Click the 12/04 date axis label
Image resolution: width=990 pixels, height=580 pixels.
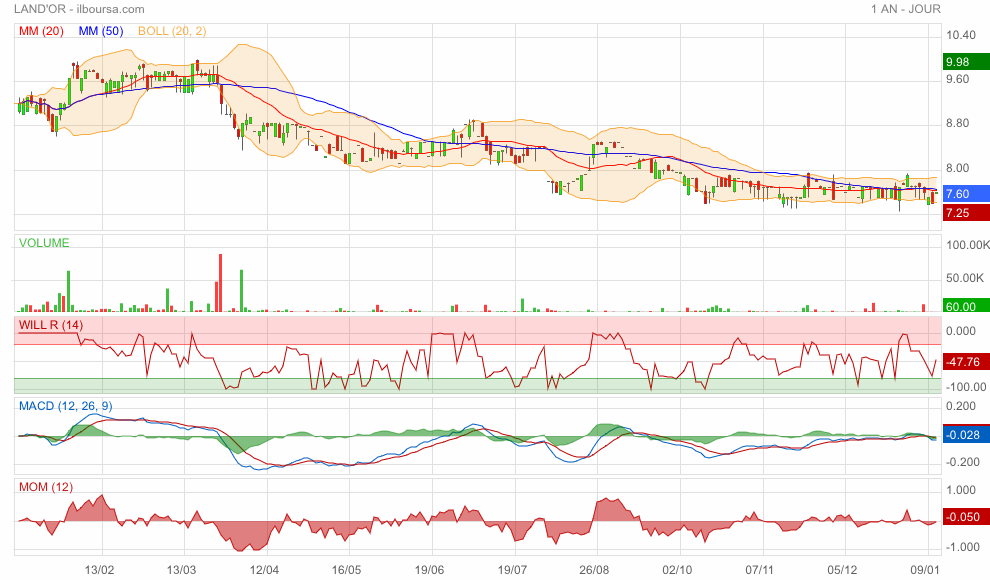pos(265,570)
